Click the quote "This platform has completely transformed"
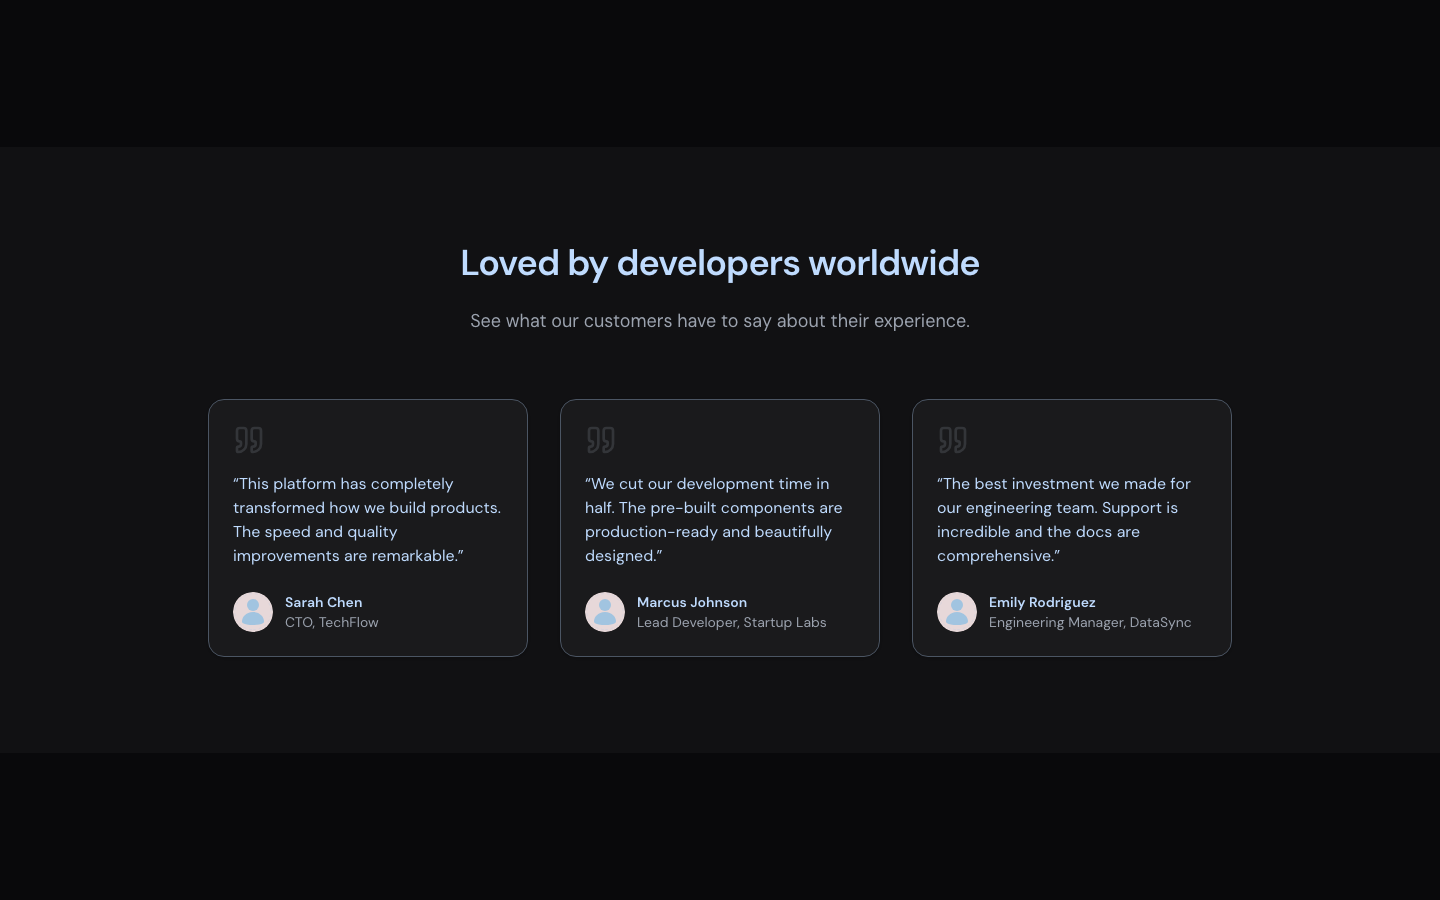The width and height of the screenshot is (1440, 900). tap(367, 520)
